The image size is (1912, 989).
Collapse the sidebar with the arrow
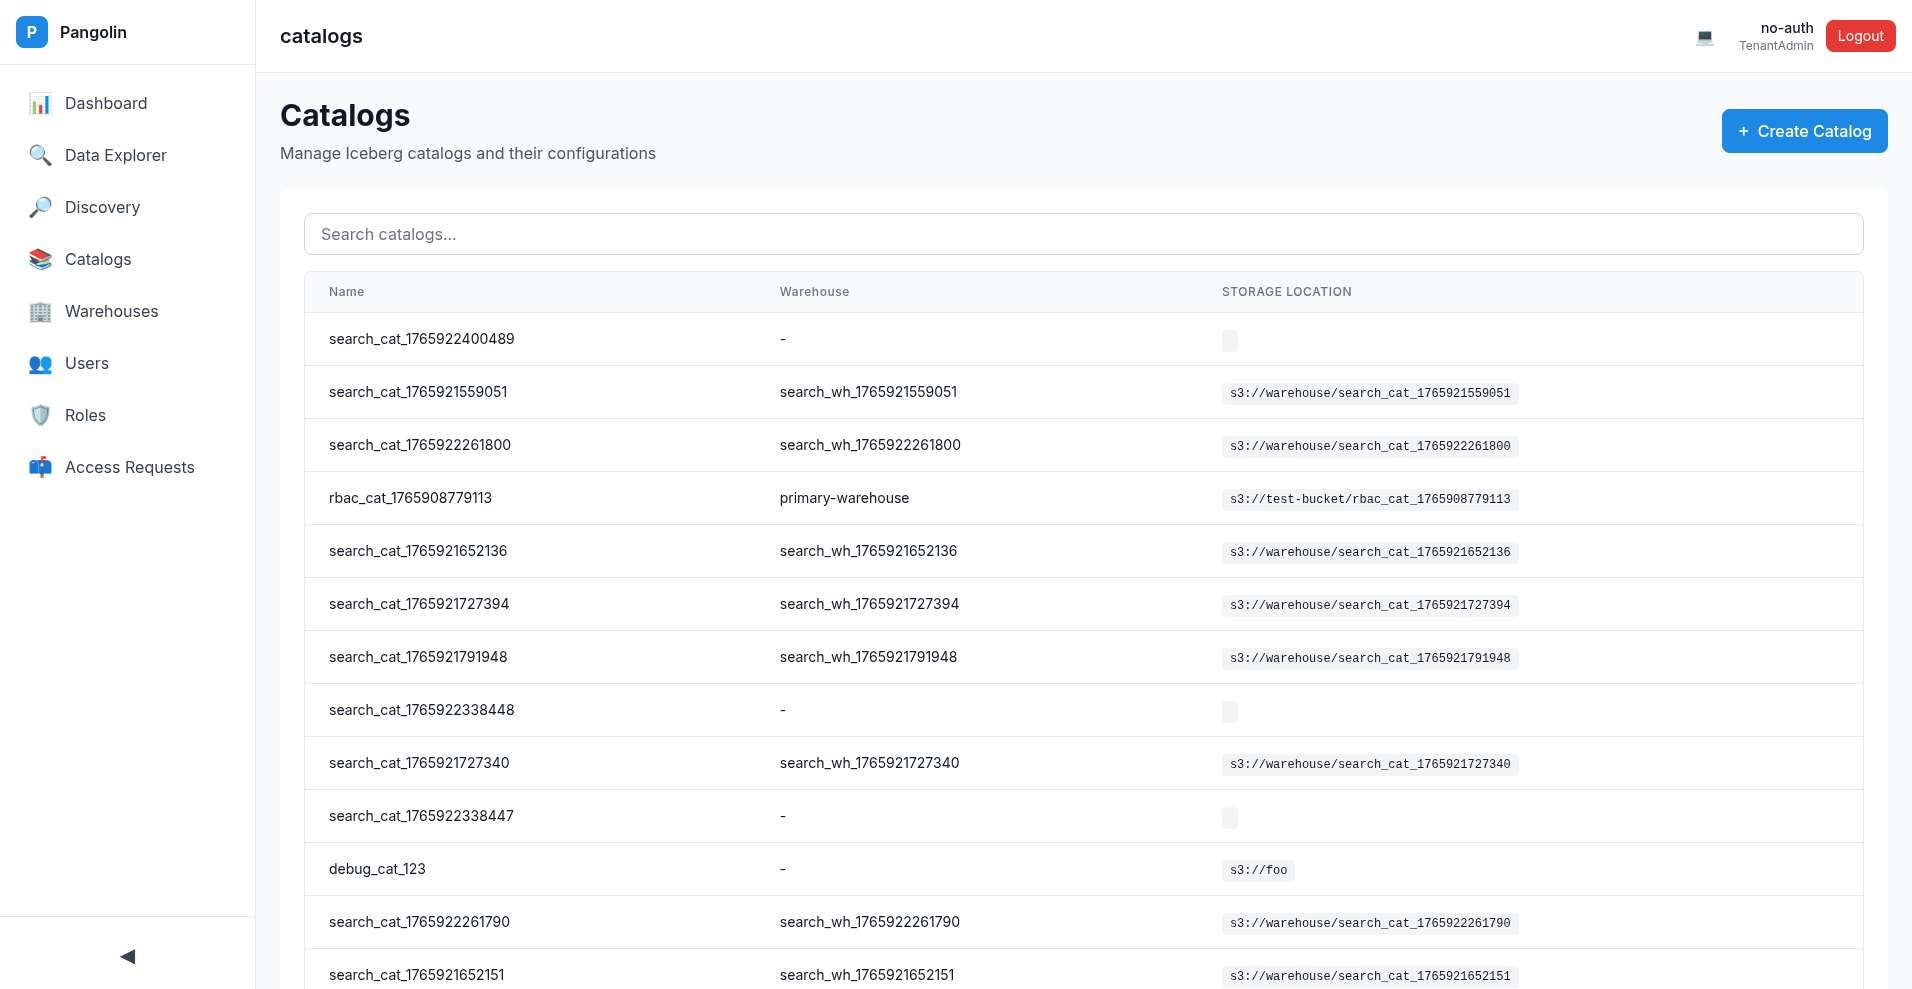[x=127, y=956]
